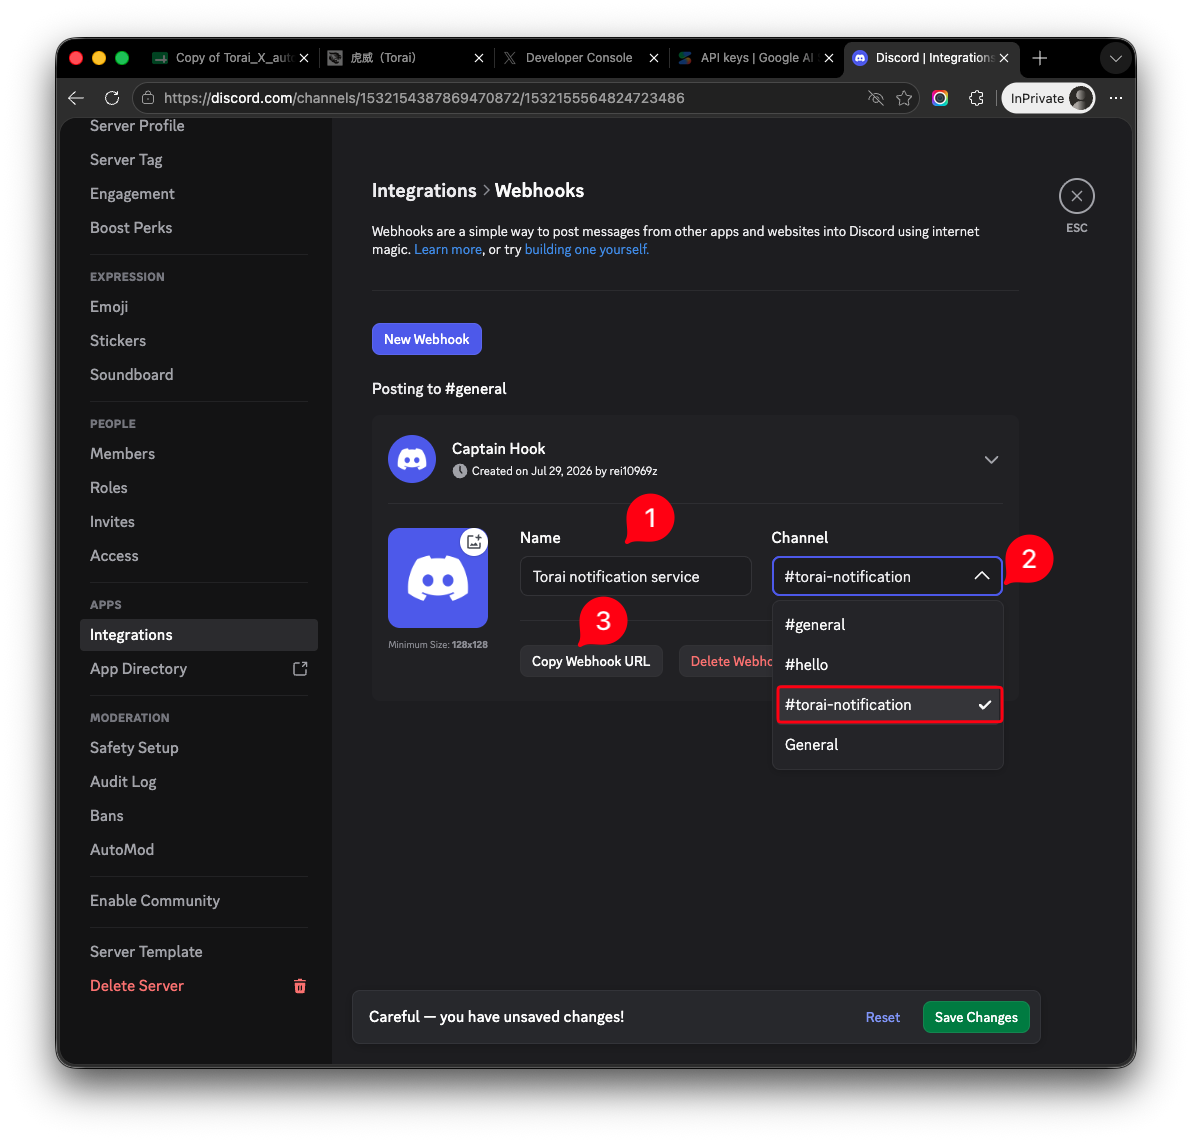Open the tab search dropdown arrow
The height and width of the screenshot is (1142, 1192).
click(1115, 59)
